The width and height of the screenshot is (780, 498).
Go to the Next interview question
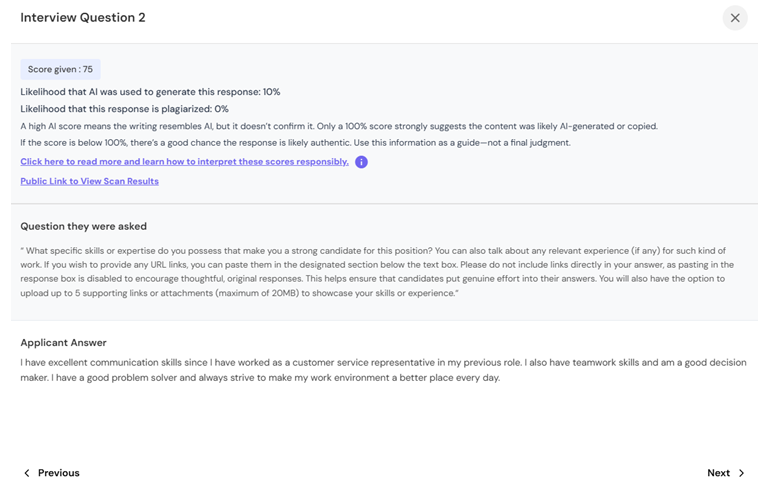726,473
